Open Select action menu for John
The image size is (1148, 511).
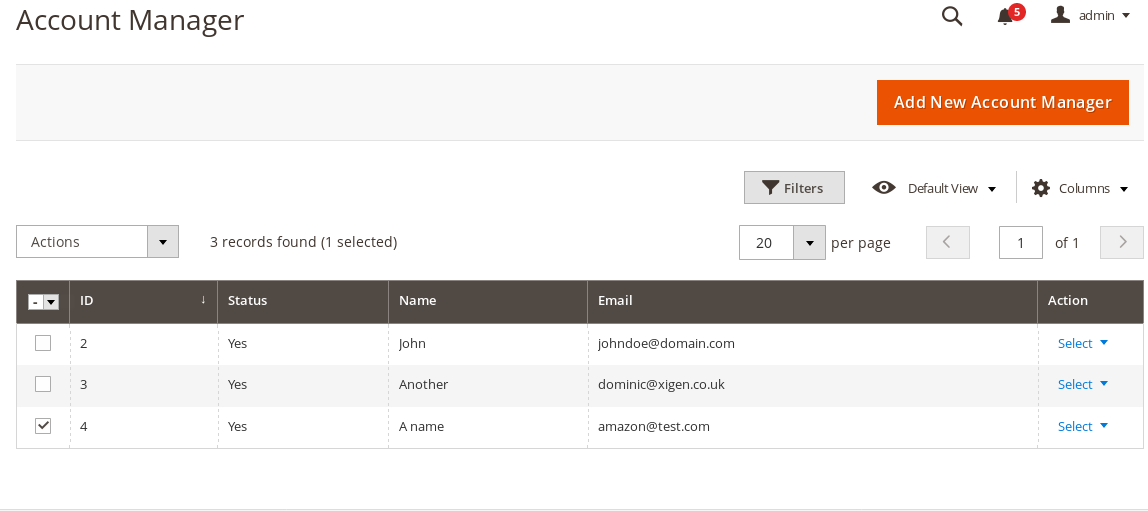[1083, 343]
